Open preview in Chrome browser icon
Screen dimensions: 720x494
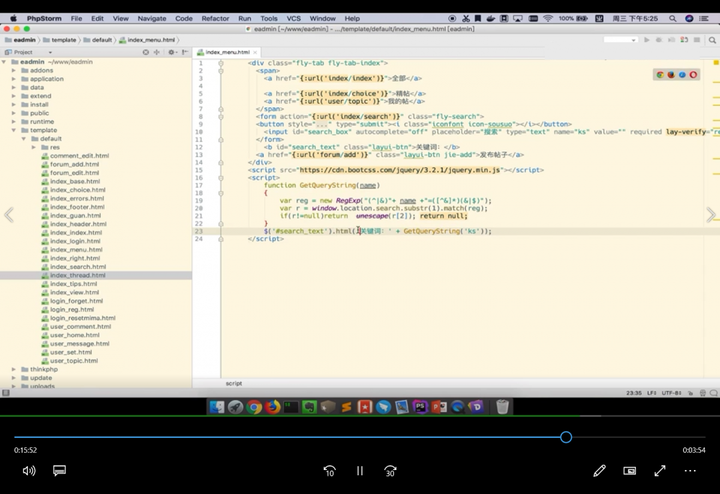tap(660, 75)
